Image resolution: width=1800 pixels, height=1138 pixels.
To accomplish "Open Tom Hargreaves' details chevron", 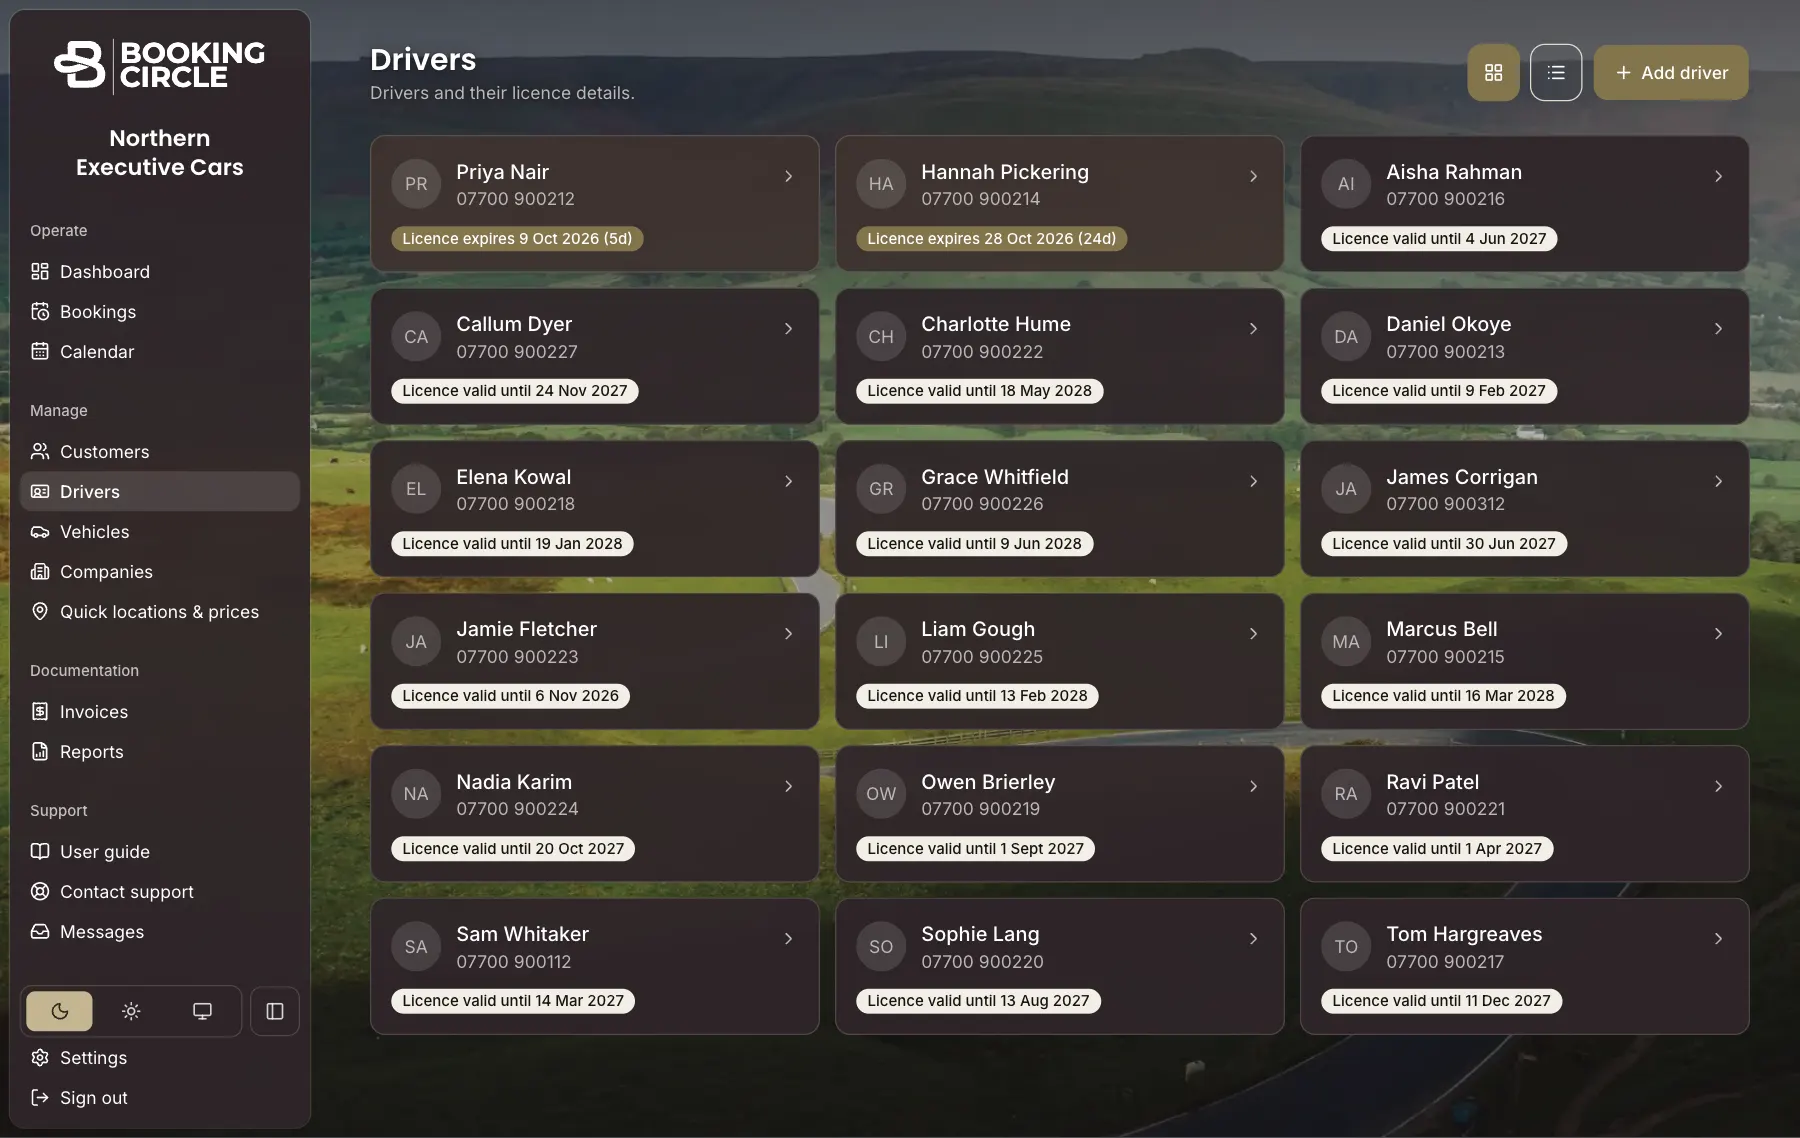I will (x=1718, y=938).
